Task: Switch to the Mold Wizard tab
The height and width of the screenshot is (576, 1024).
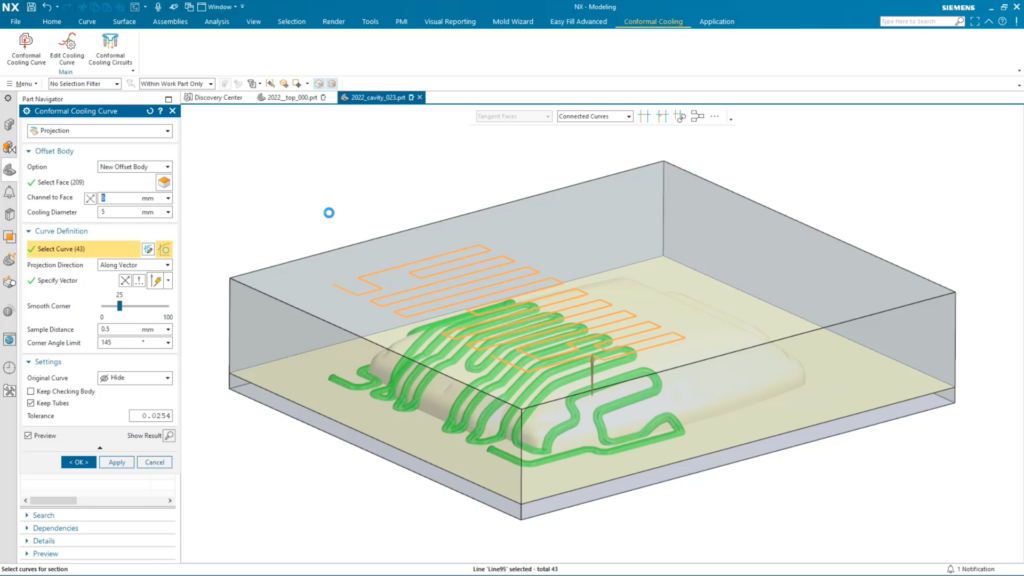Action: [x=513, y=22]
